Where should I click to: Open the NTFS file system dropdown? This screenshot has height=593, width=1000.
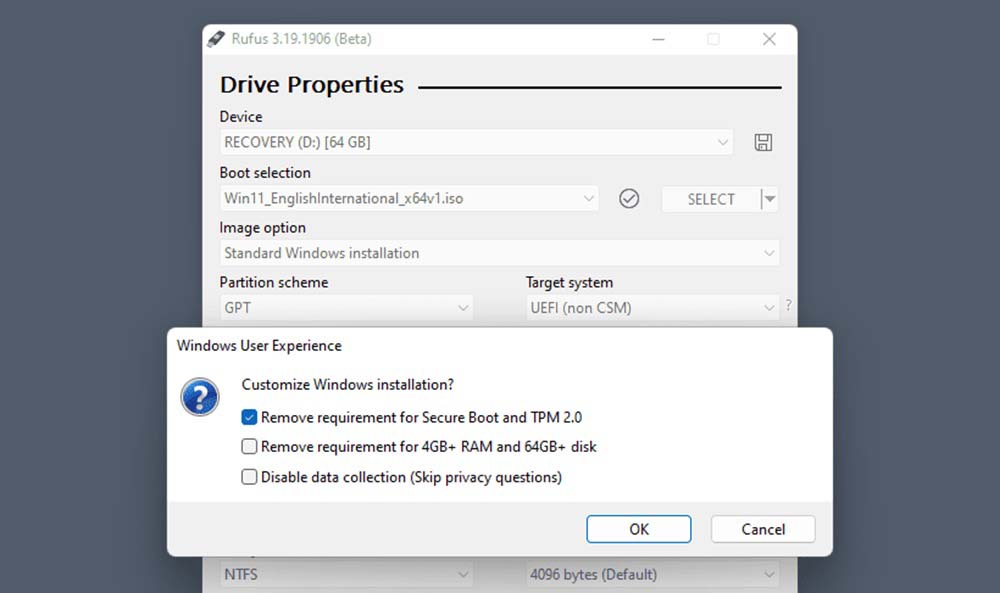point(346,575)
